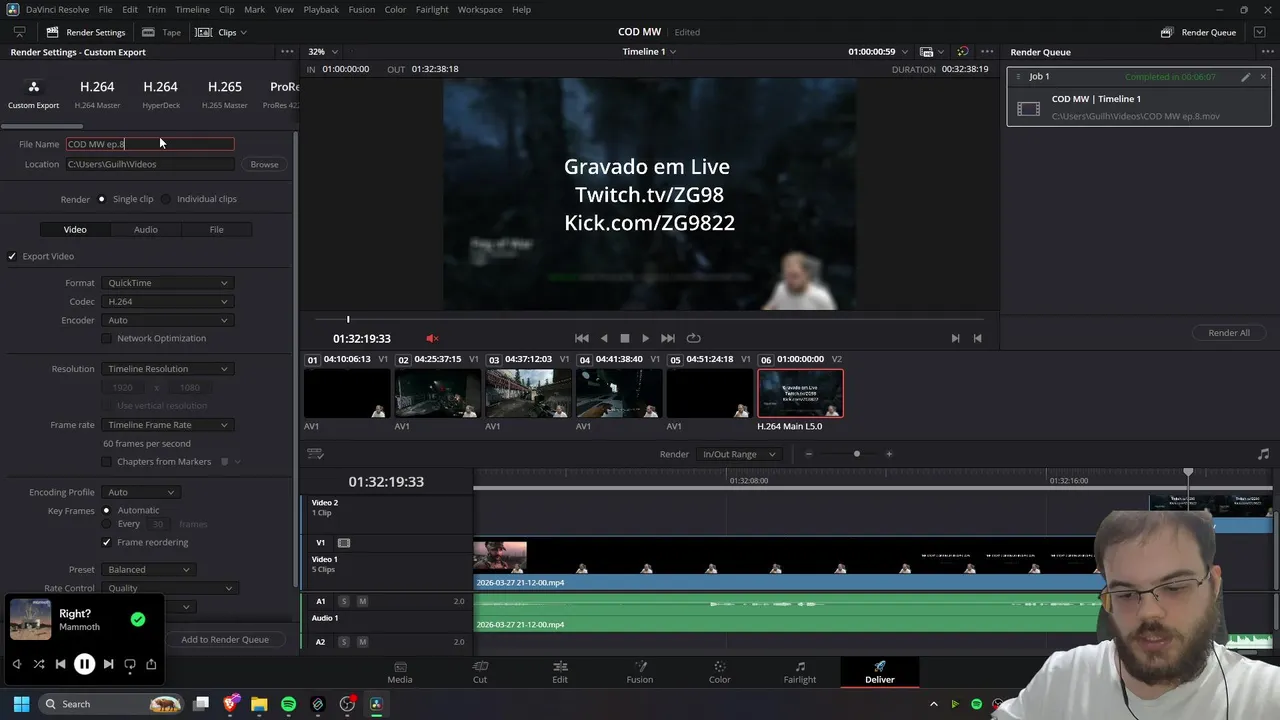Enable Network Optimization checkbox
Viewport: 1280px width, 720px height.
[107, 338]
